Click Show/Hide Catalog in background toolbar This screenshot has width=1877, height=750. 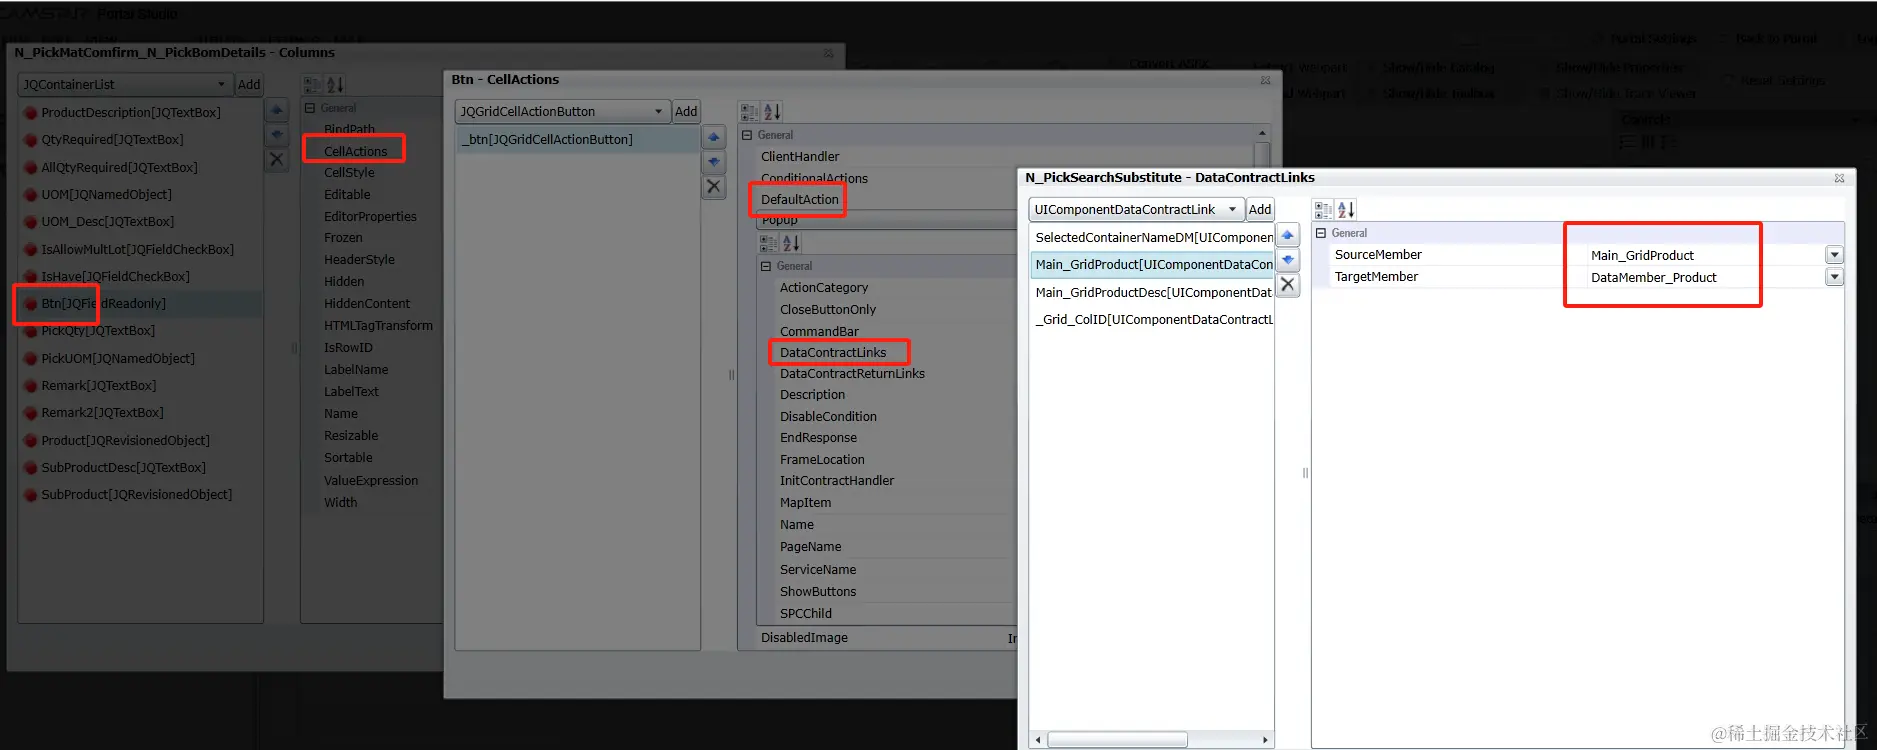click(1438, 68)
